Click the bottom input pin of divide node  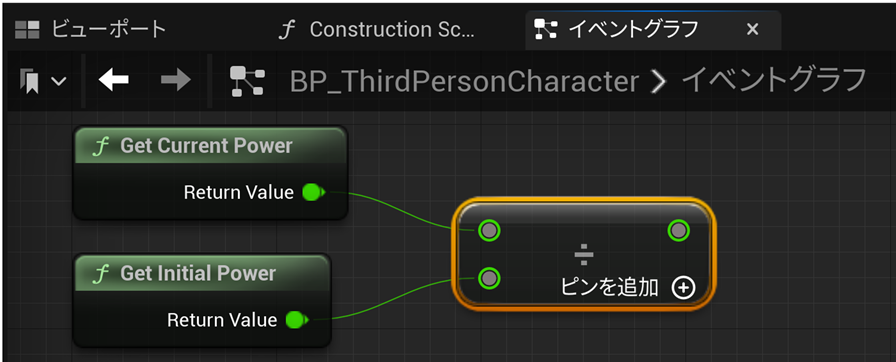pyautogui.click(x=489, y=278)
